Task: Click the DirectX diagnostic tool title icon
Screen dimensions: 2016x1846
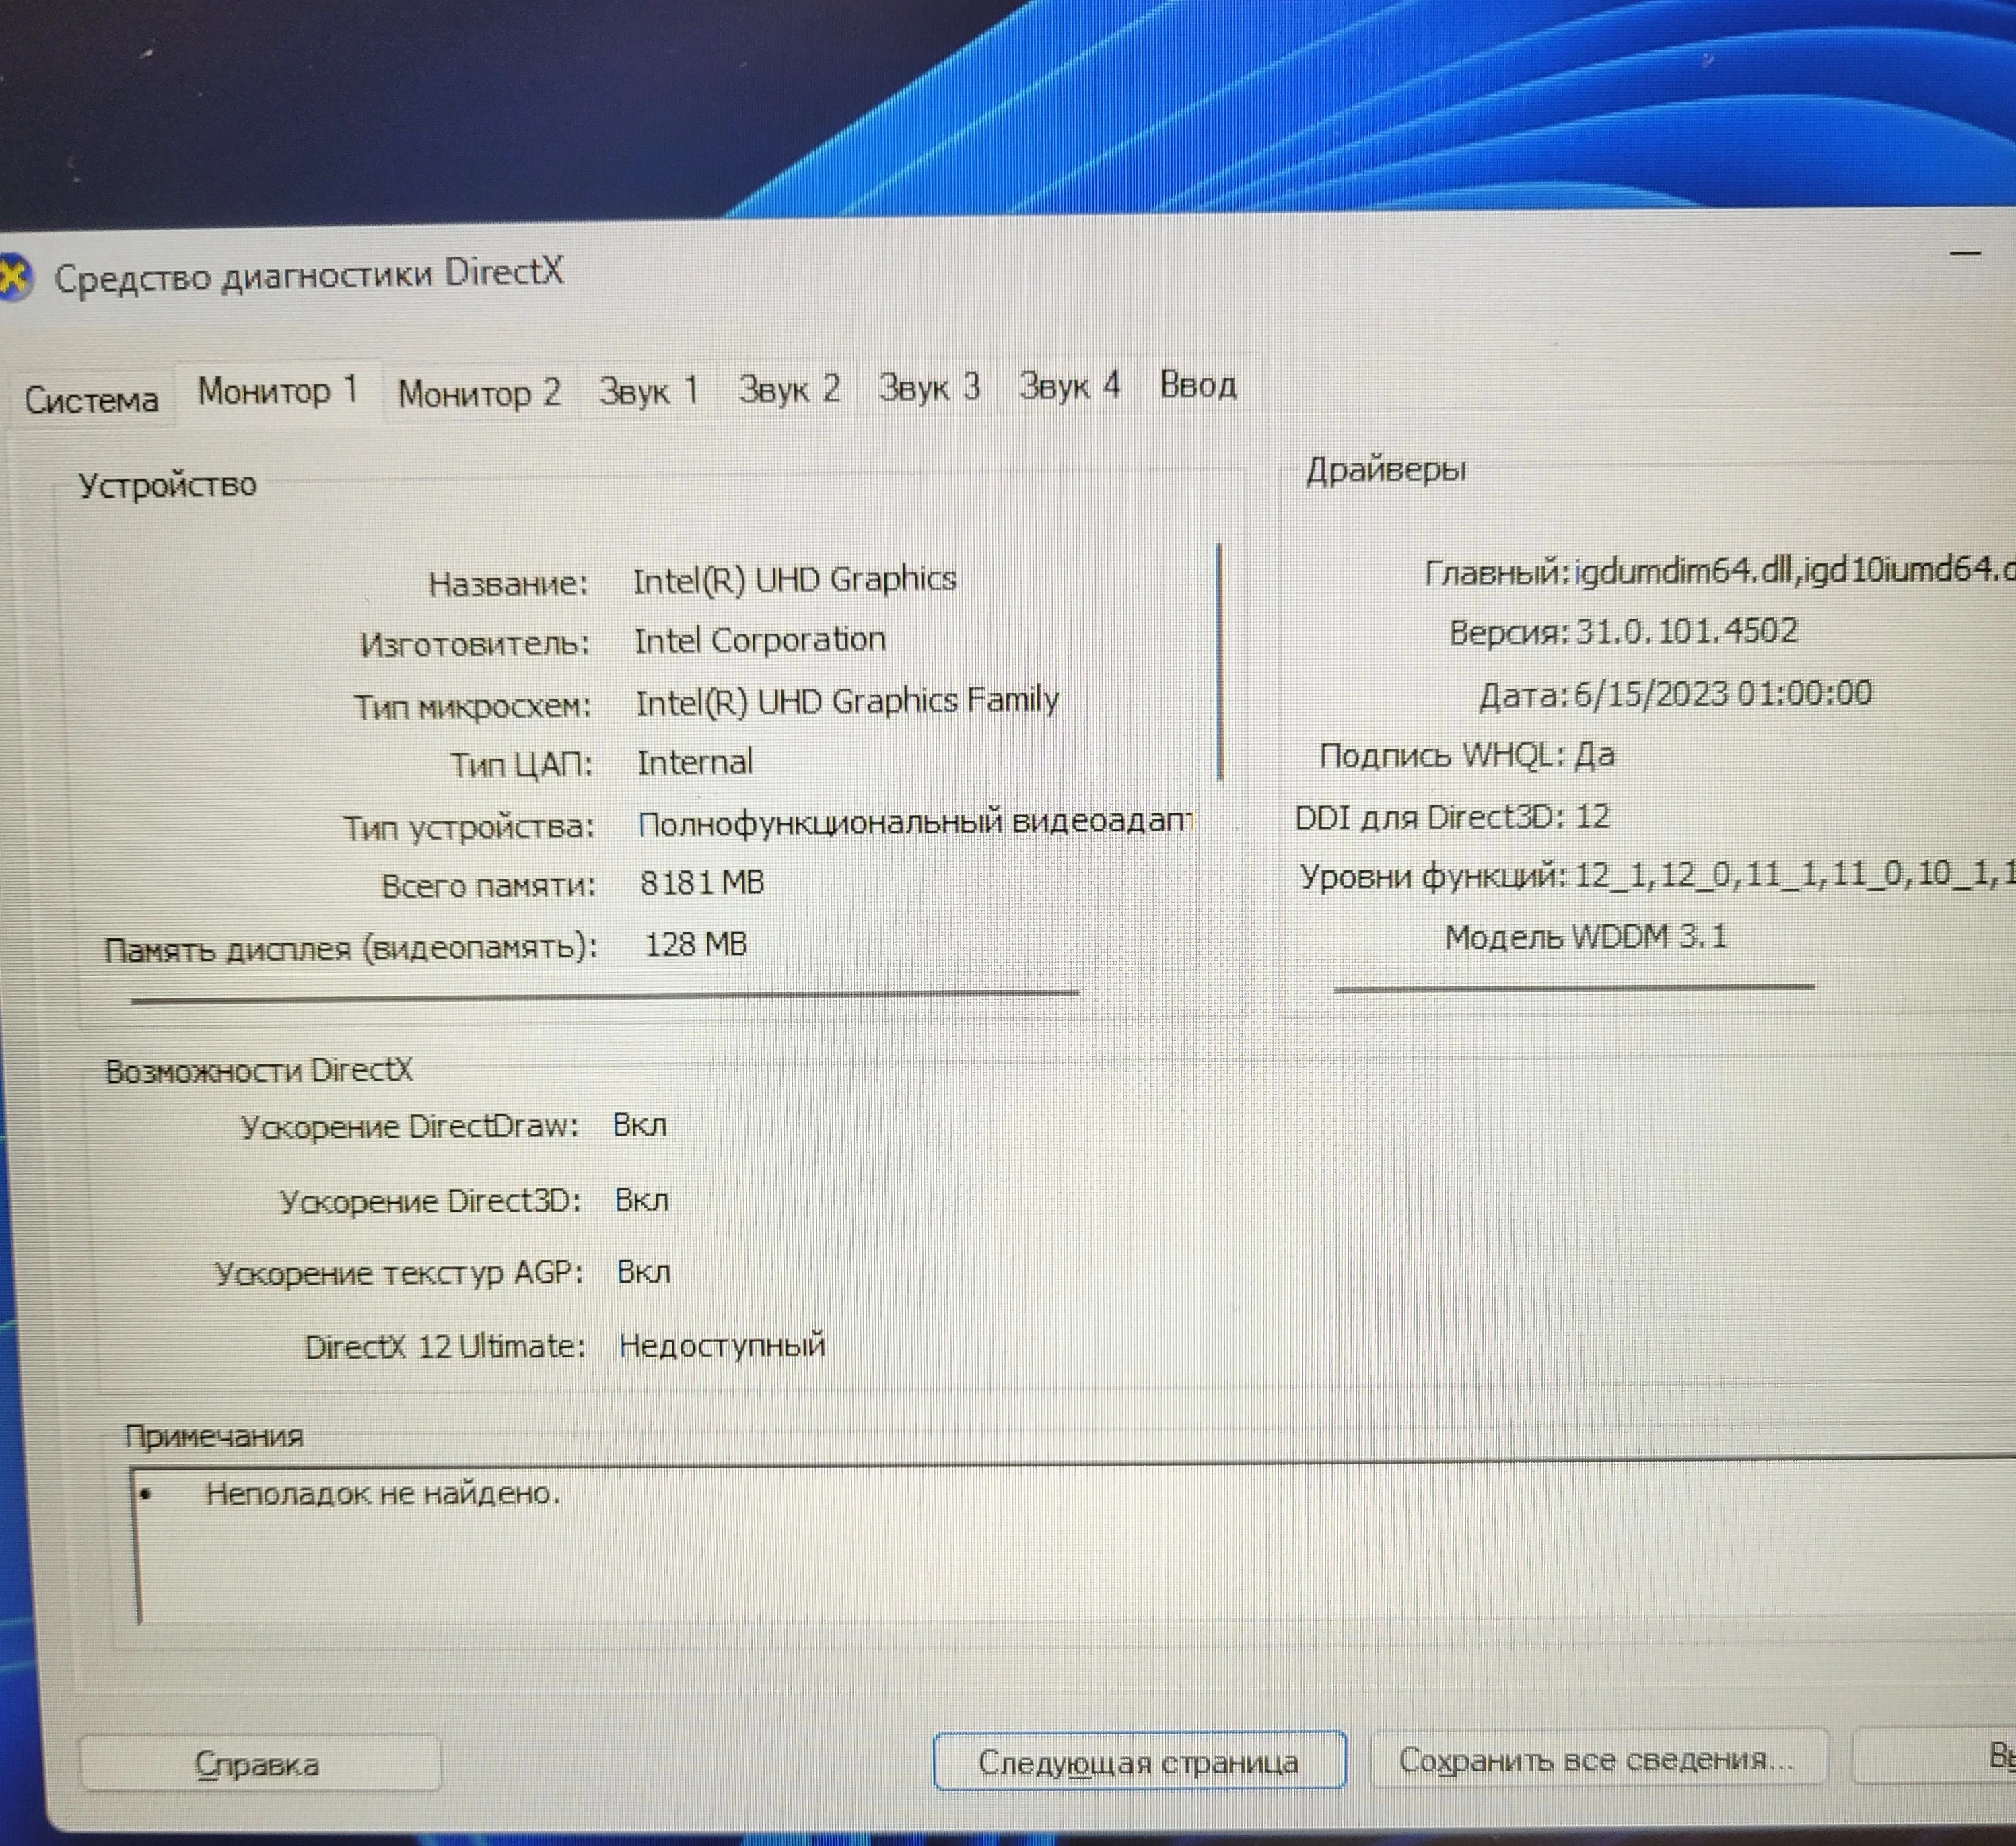Action: [14, 278]
